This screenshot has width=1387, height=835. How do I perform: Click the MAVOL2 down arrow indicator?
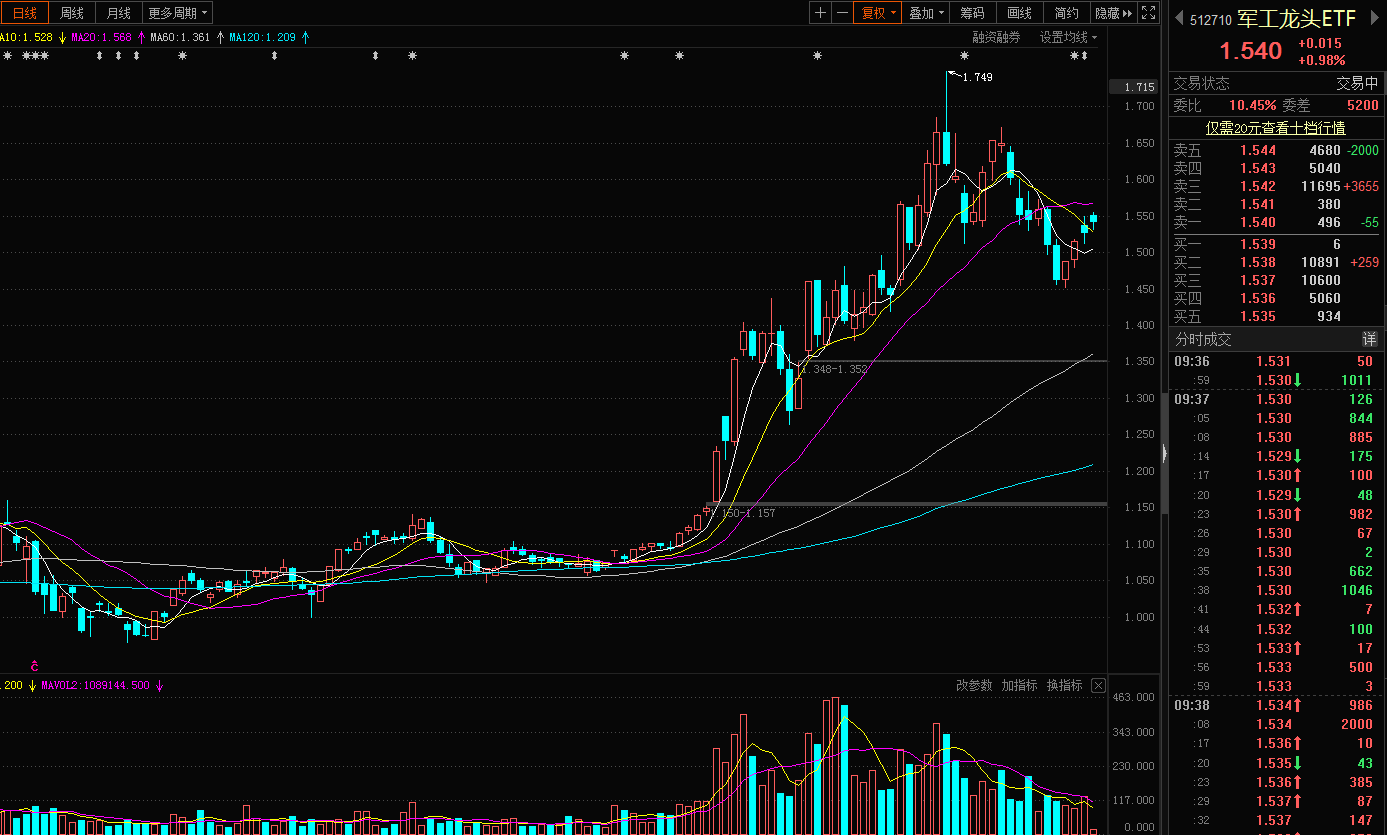[159, 685]
